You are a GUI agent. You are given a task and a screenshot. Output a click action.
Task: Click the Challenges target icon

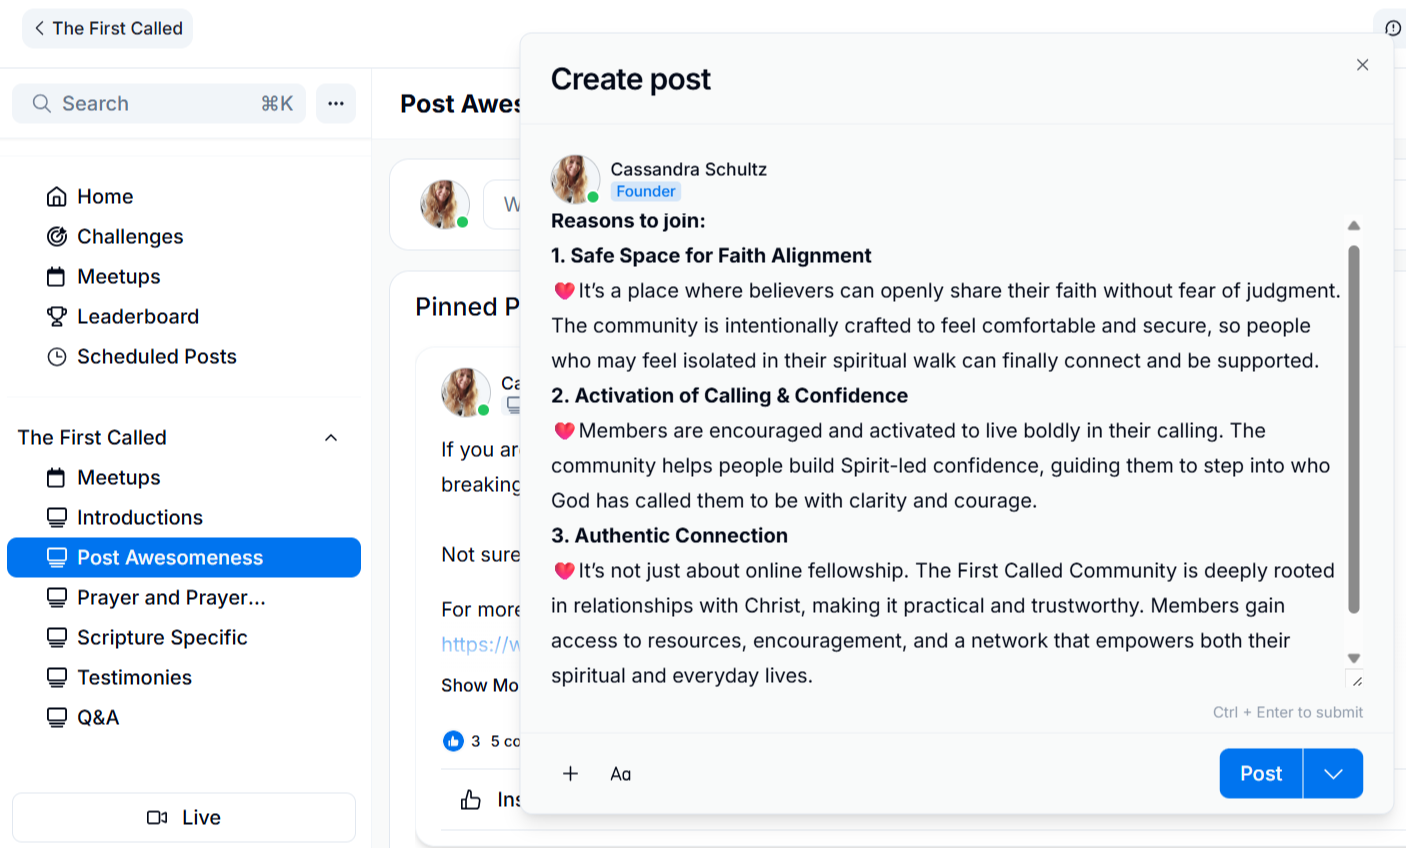tap(57, 236)
